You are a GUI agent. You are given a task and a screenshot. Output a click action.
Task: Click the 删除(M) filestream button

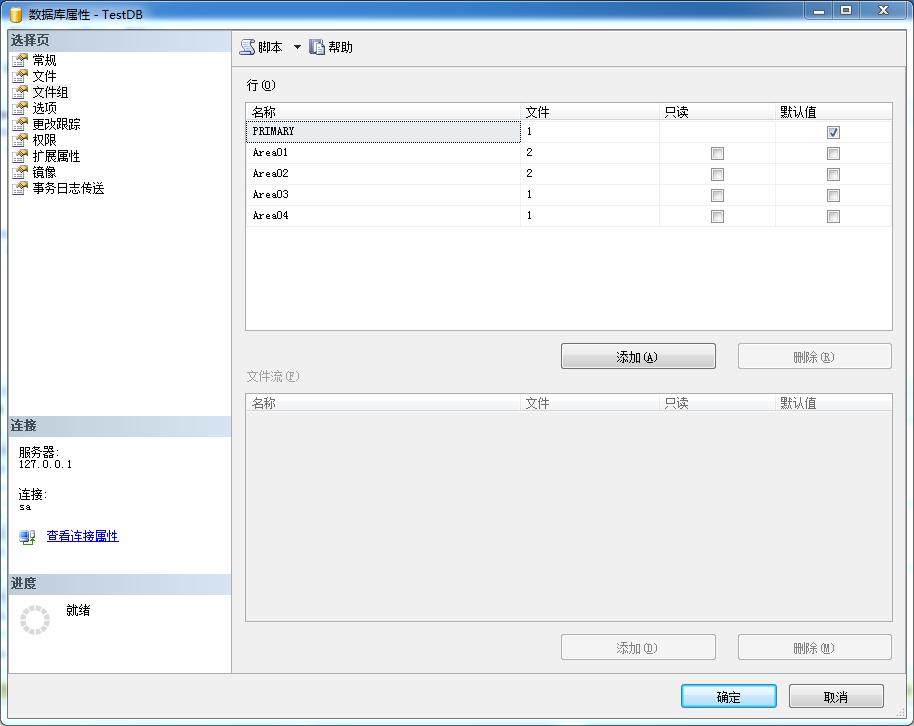coord(814,647)
